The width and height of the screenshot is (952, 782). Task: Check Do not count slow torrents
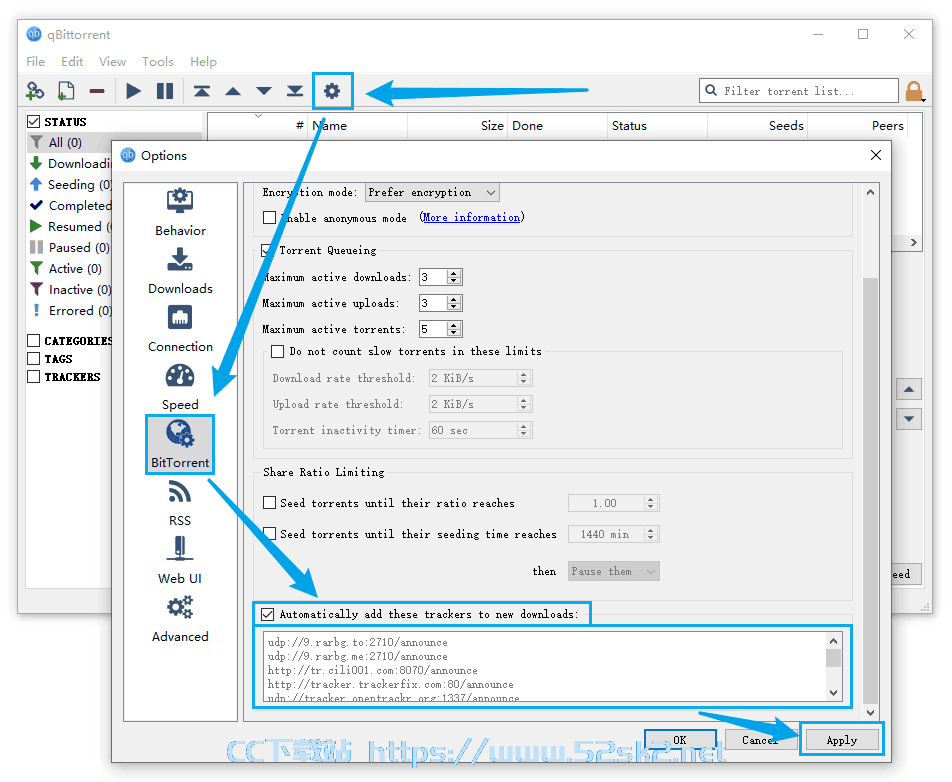277,352
